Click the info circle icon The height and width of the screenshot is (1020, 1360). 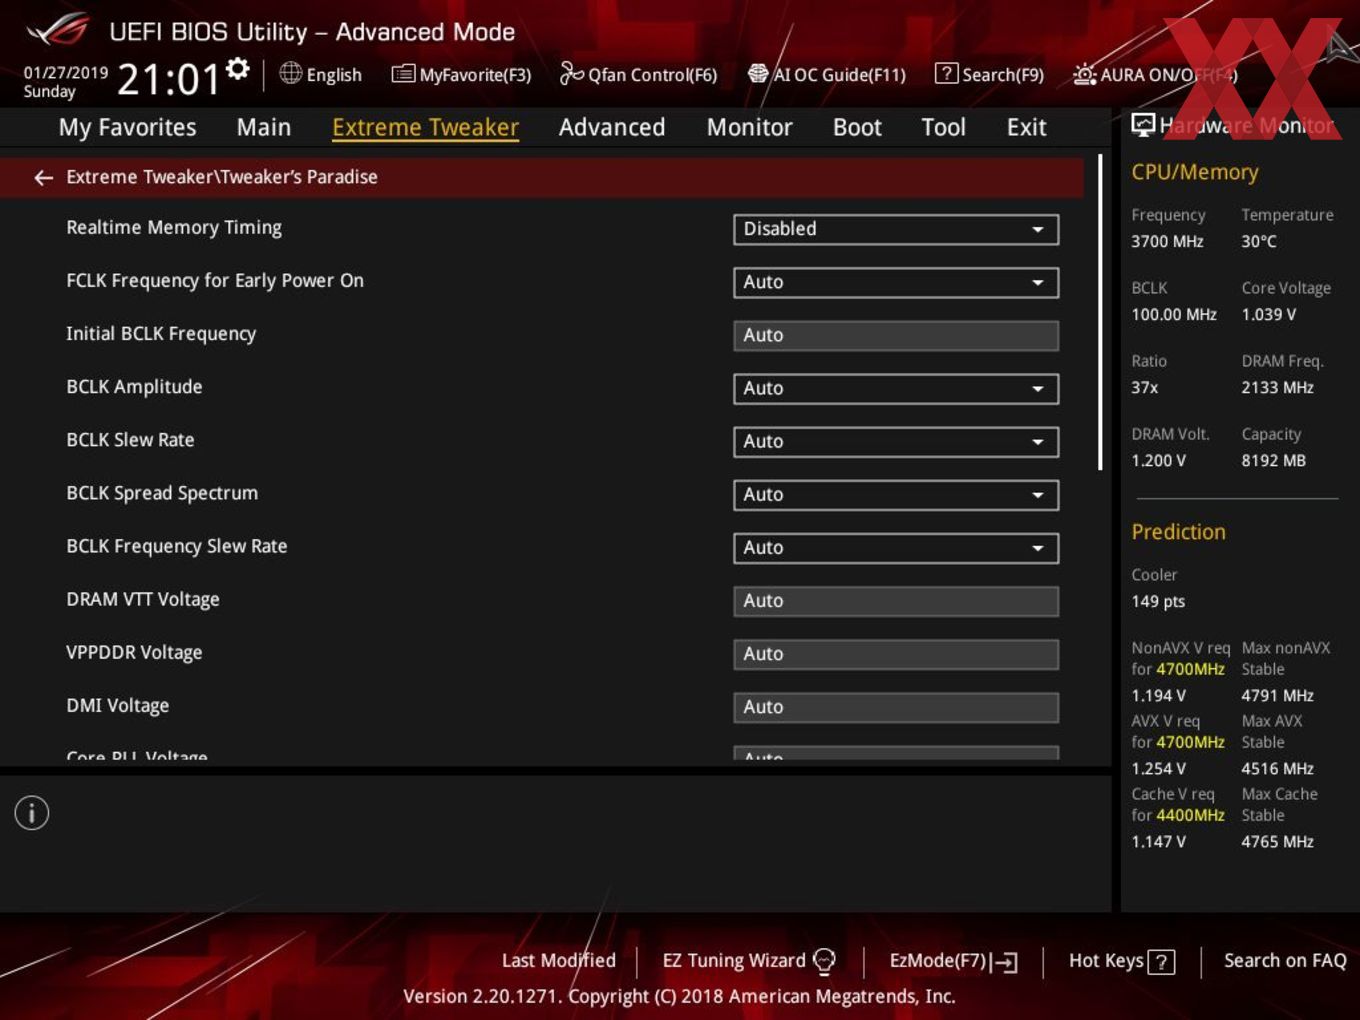(32, 813)
